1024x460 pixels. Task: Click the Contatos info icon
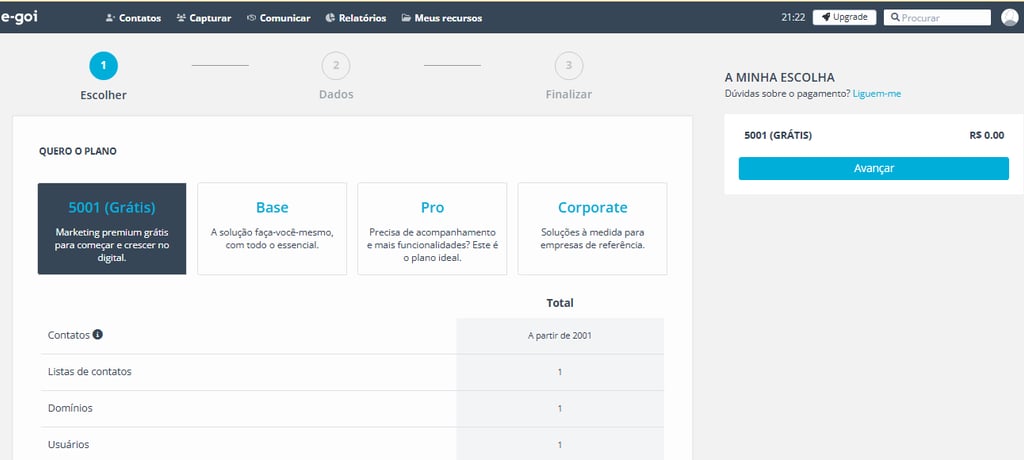click(97, 335)
